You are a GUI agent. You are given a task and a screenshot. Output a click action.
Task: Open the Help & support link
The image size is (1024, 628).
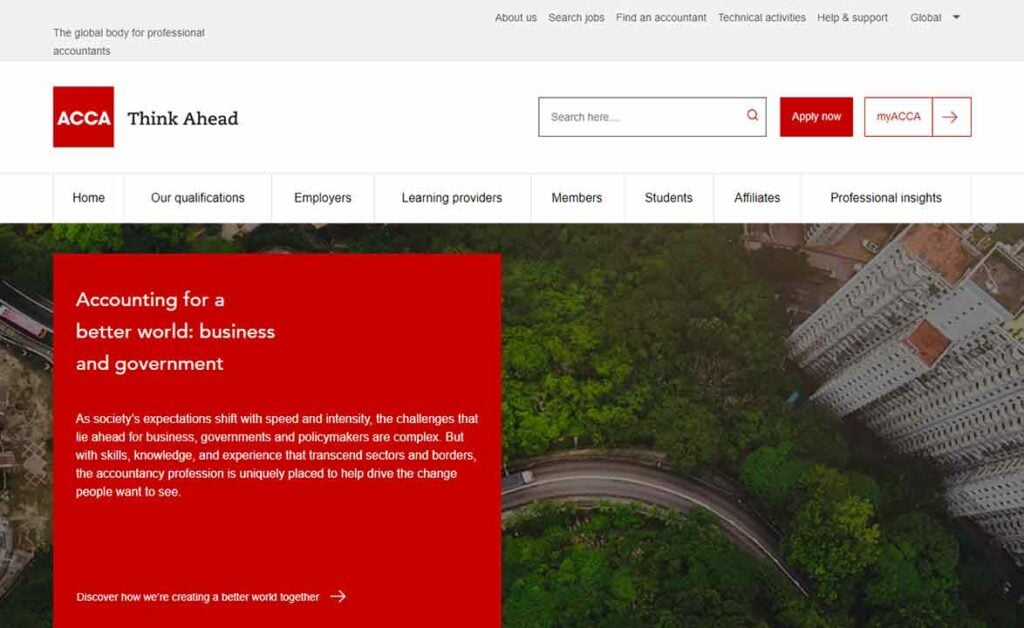pos(852,18)
